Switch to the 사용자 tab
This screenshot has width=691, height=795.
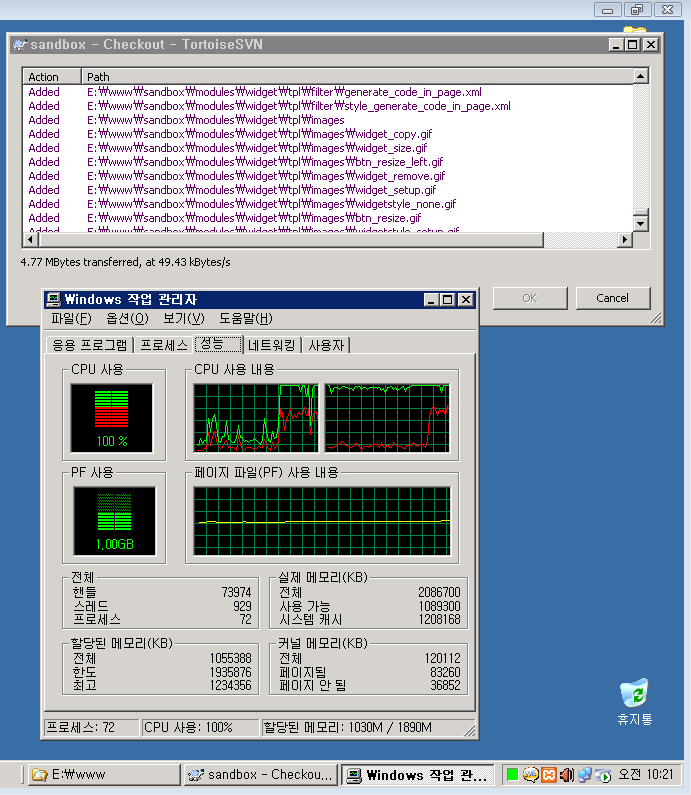pyautogui.click(x=326, y=345)
